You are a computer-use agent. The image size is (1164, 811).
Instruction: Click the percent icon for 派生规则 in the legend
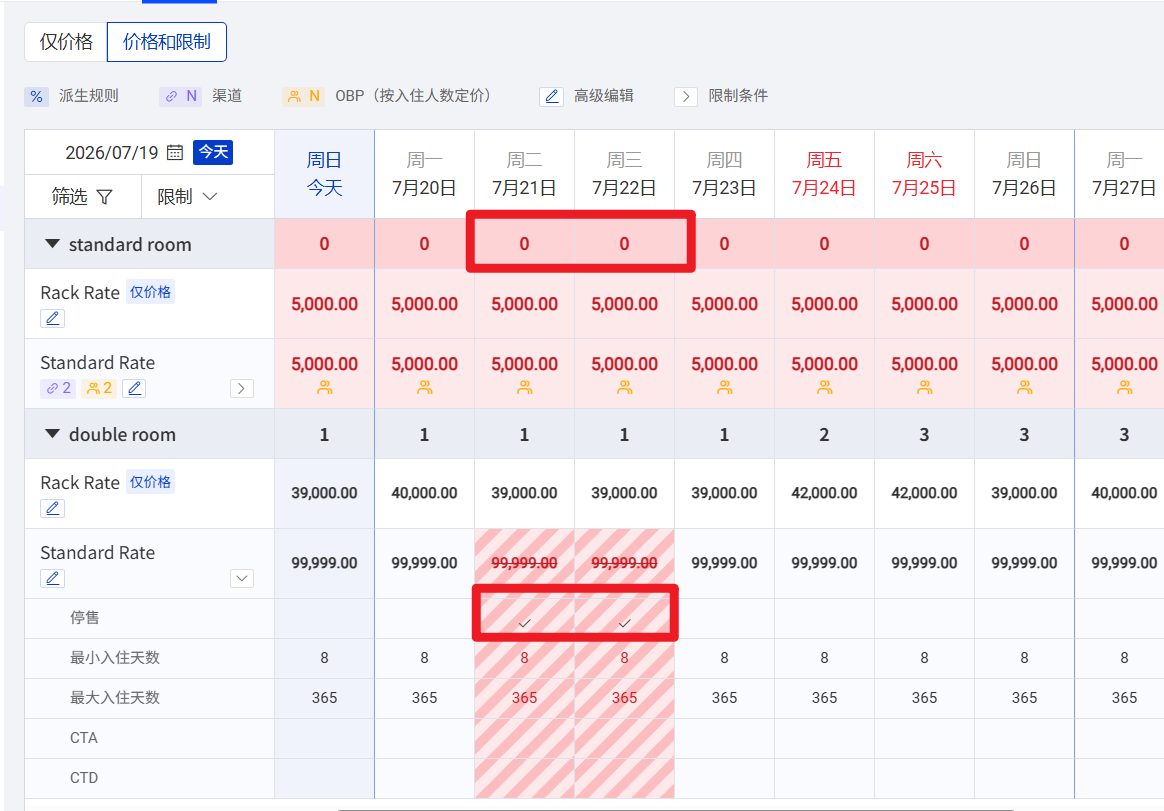36,97
